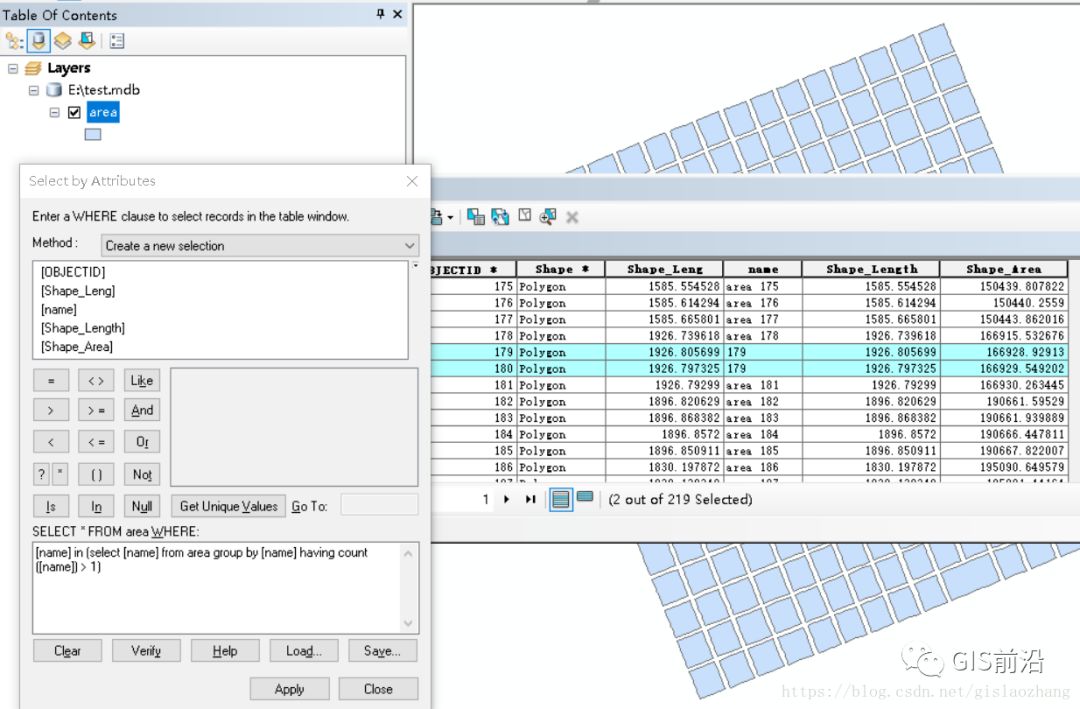Switch to List By Selection icon
The width and height of the screenshot is (1080, 709).
click(x=87, y=41)
